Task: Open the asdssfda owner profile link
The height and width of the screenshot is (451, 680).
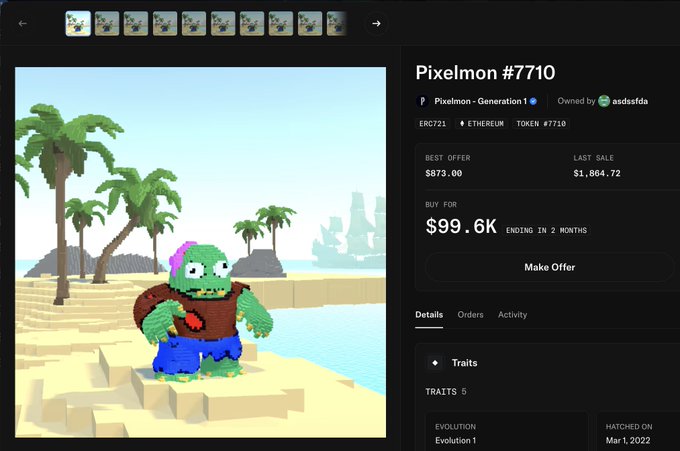Action: tap(630, 101)
